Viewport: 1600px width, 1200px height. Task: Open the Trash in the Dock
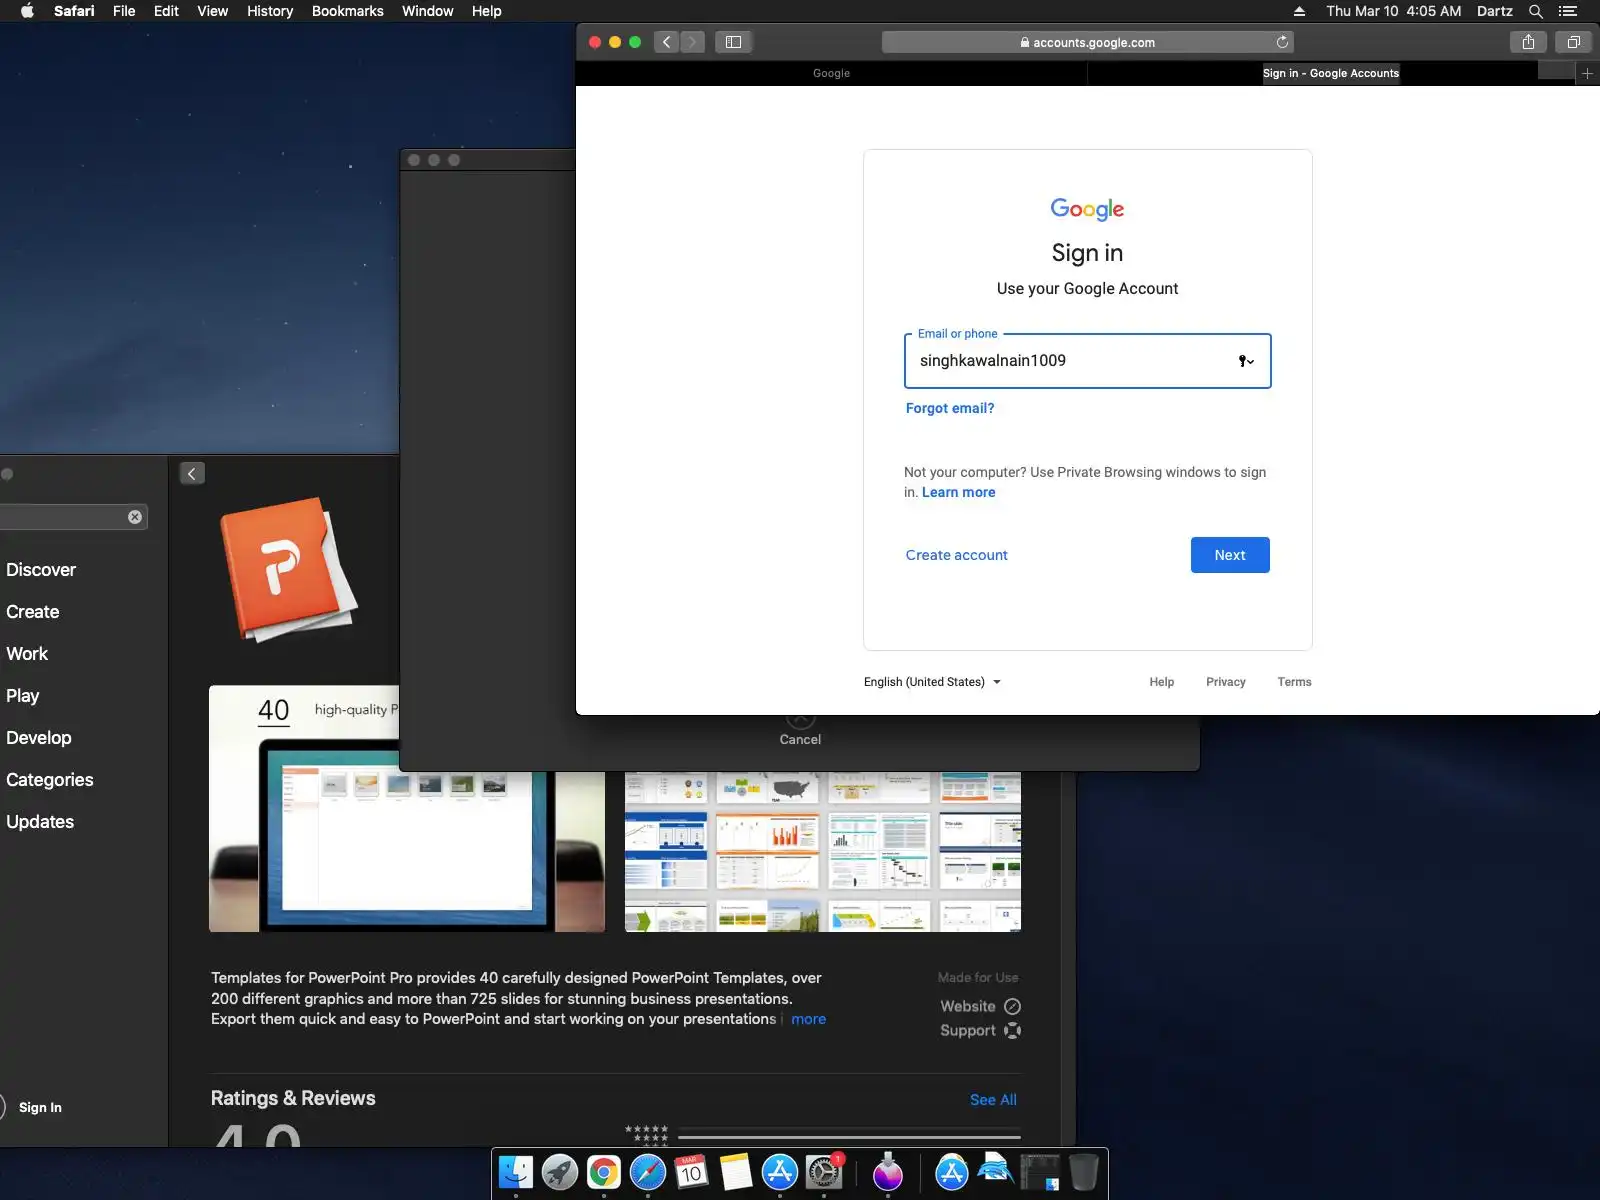1083,1172
